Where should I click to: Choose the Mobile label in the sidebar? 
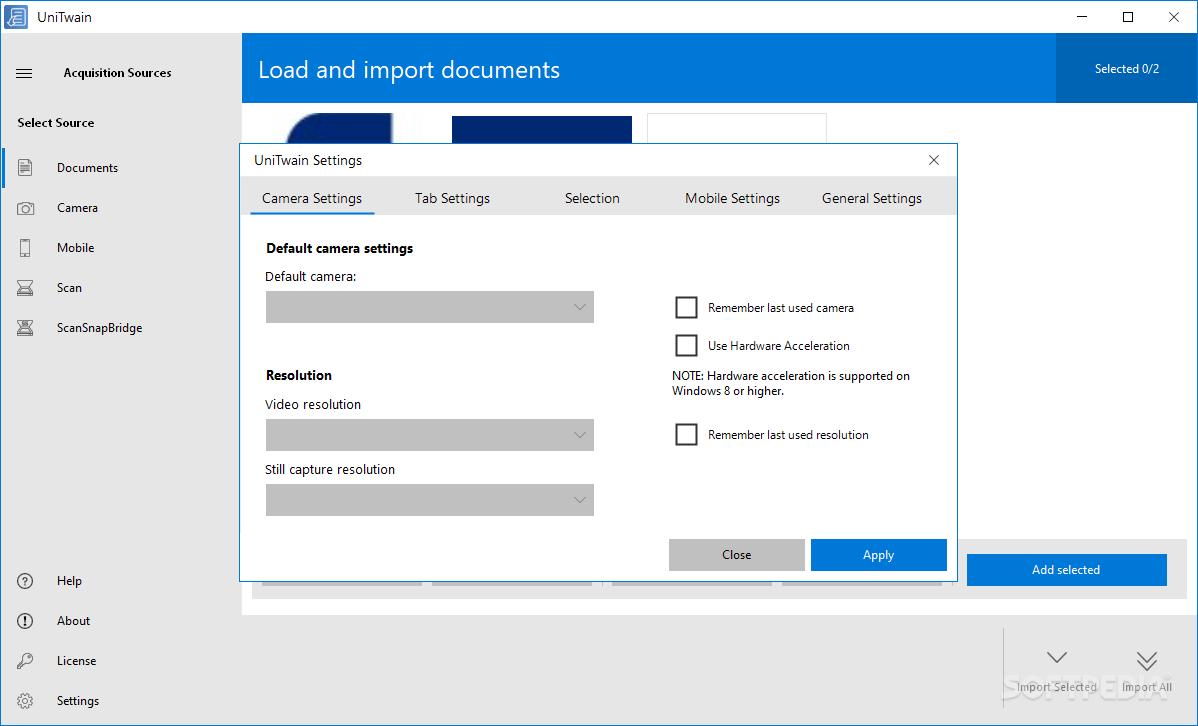point(76,248)
